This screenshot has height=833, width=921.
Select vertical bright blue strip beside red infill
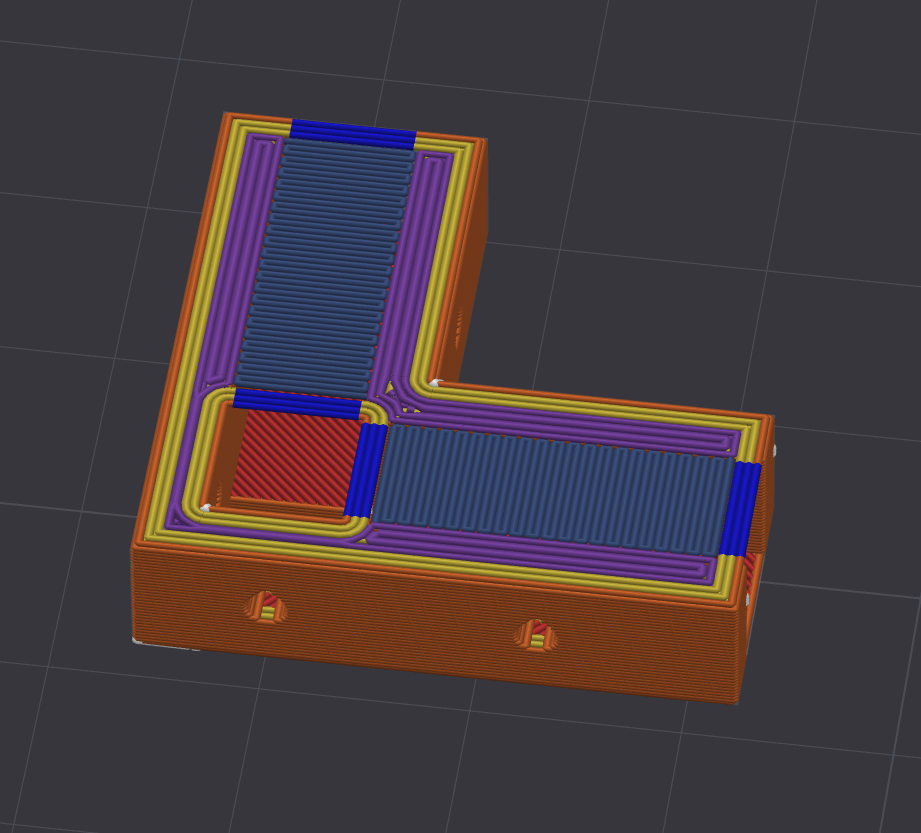[365, 471]
